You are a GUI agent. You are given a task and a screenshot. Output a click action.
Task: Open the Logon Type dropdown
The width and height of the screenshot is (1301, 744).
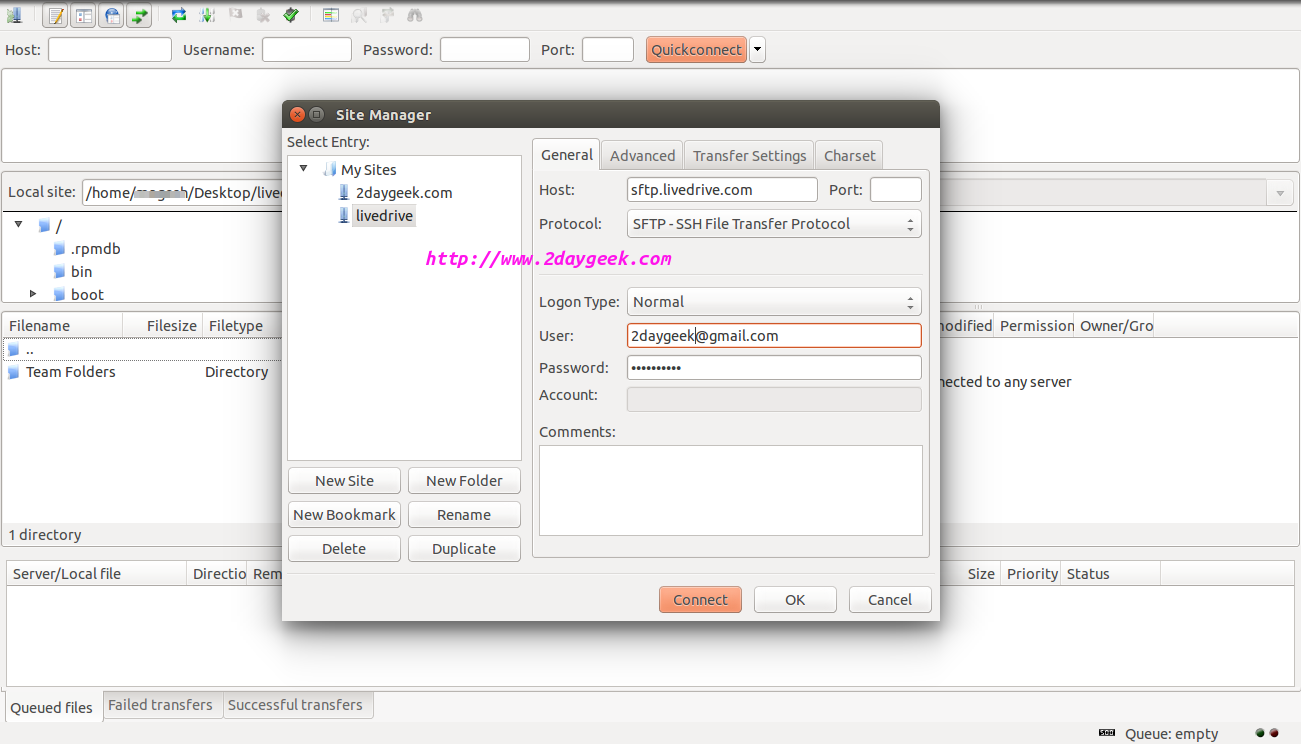point(774,302)
